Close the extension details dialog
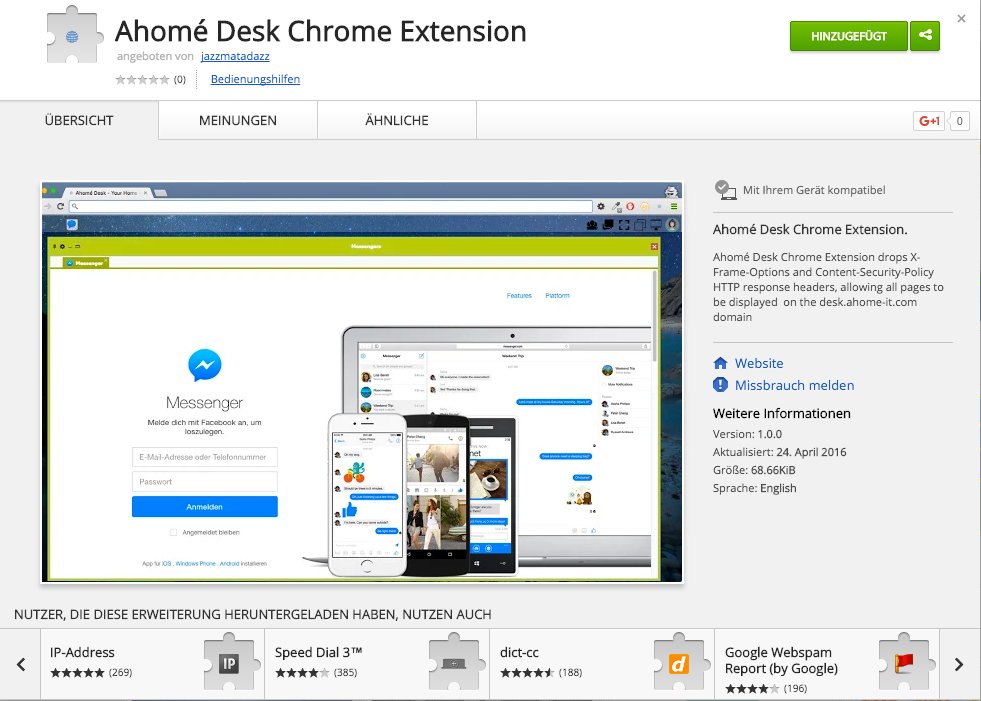Viewport: 981px width, 701px height. pyautogui.click(x=962, y=19)
